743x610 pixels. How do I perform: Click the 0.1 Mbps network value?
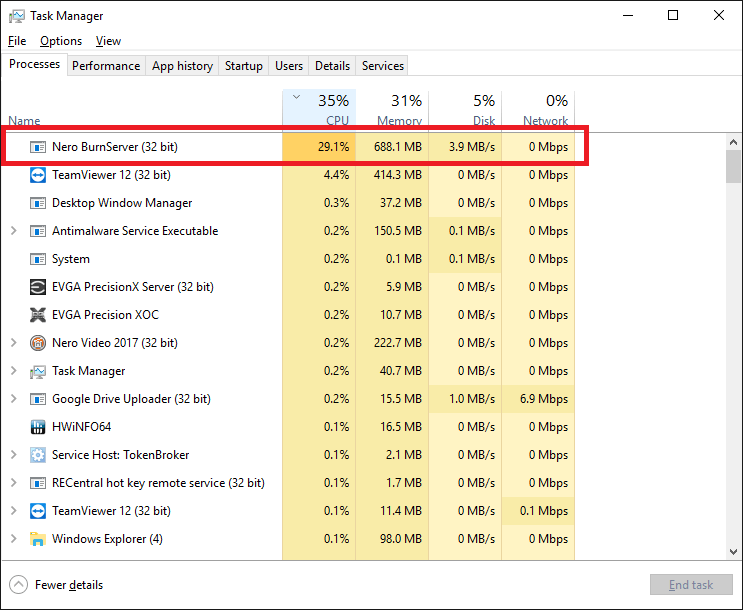pyautogui.click(x=544, y=510)
